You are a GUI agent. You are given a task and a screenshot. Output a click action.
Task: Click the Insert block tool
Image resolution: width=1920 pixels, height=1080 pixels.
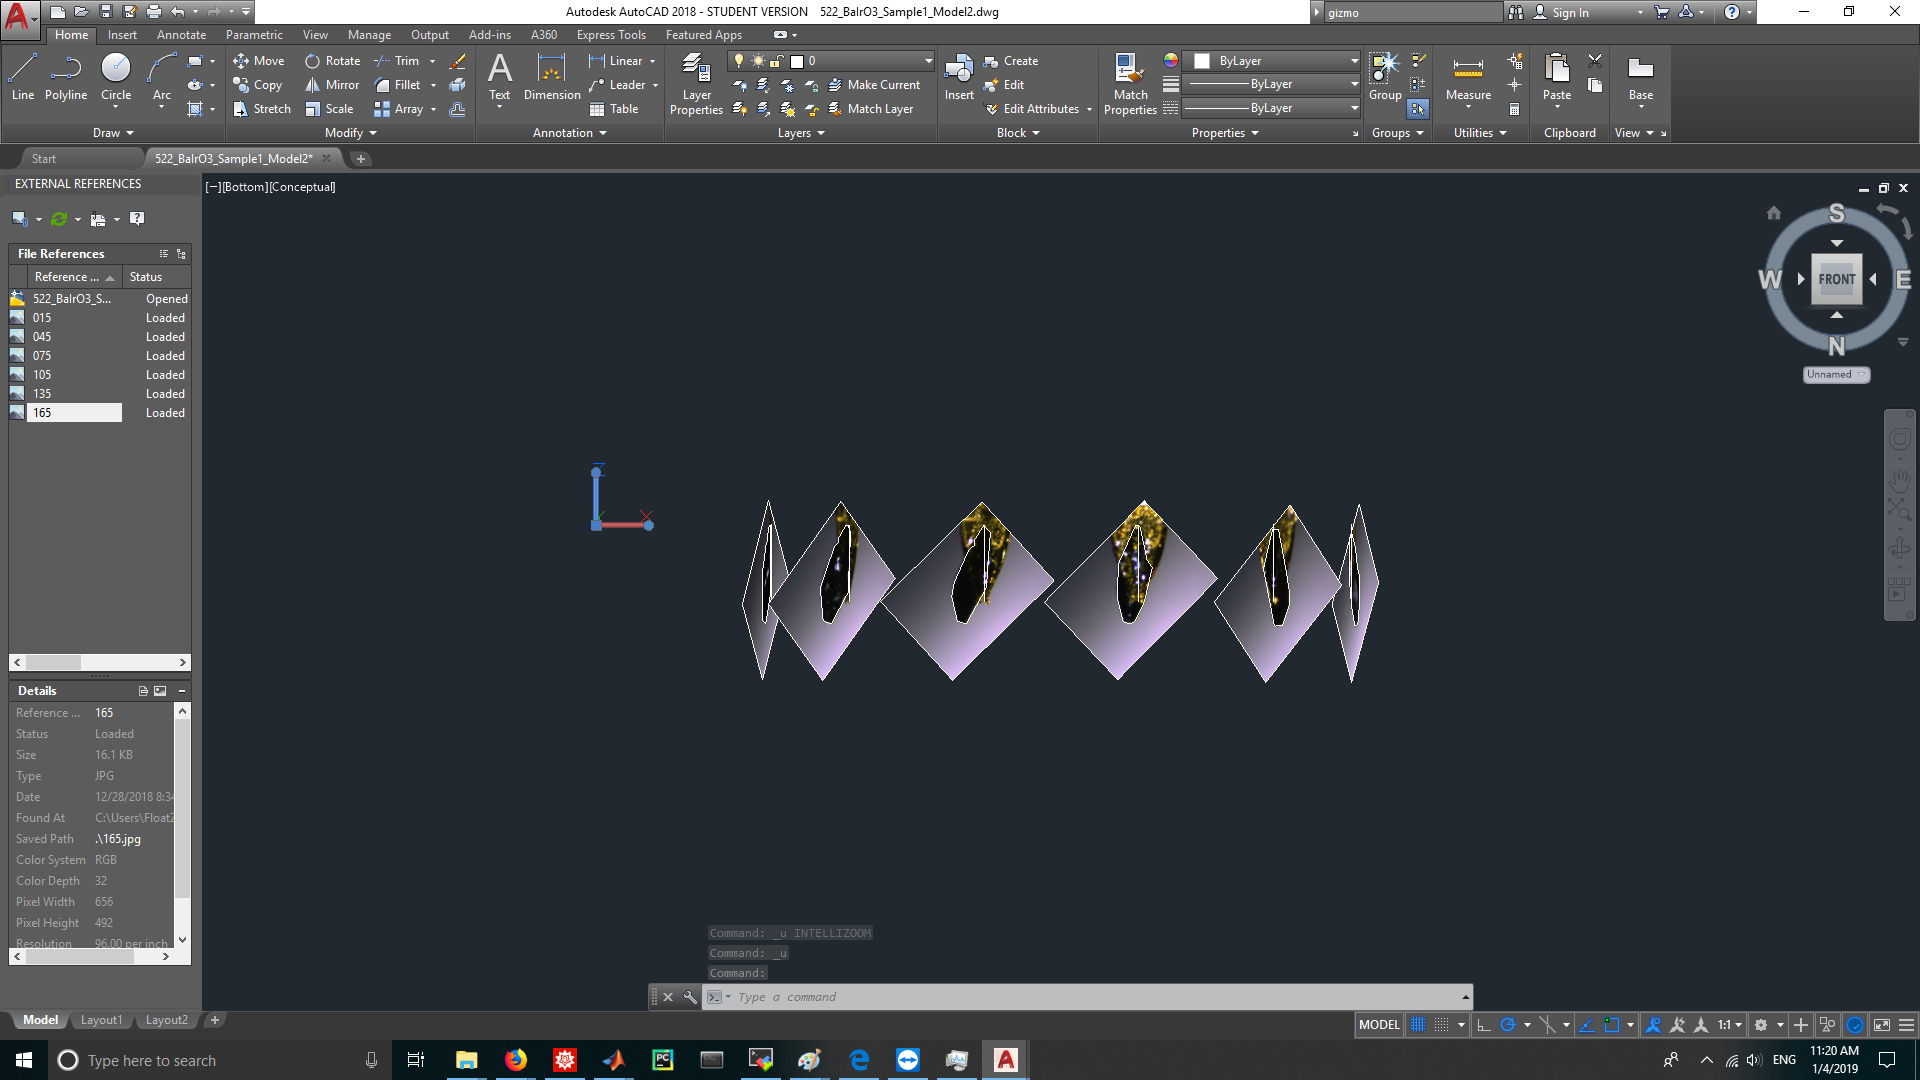[x=959, y=78]
